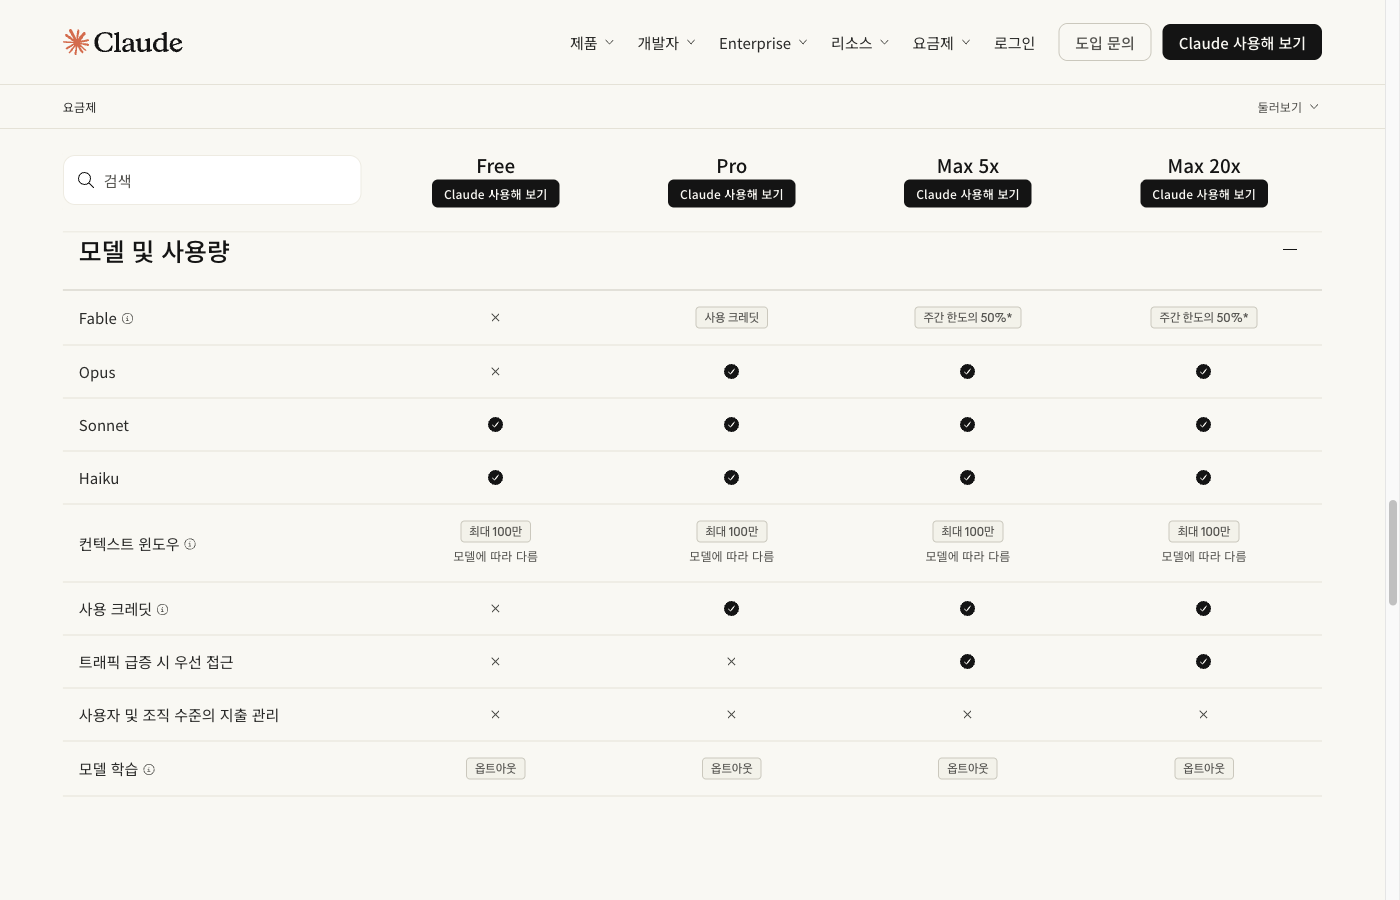Click Opus X mark in Free column
Image resolution: width=1400 pixels, height=900 pixels.
[x=495, y=372]
